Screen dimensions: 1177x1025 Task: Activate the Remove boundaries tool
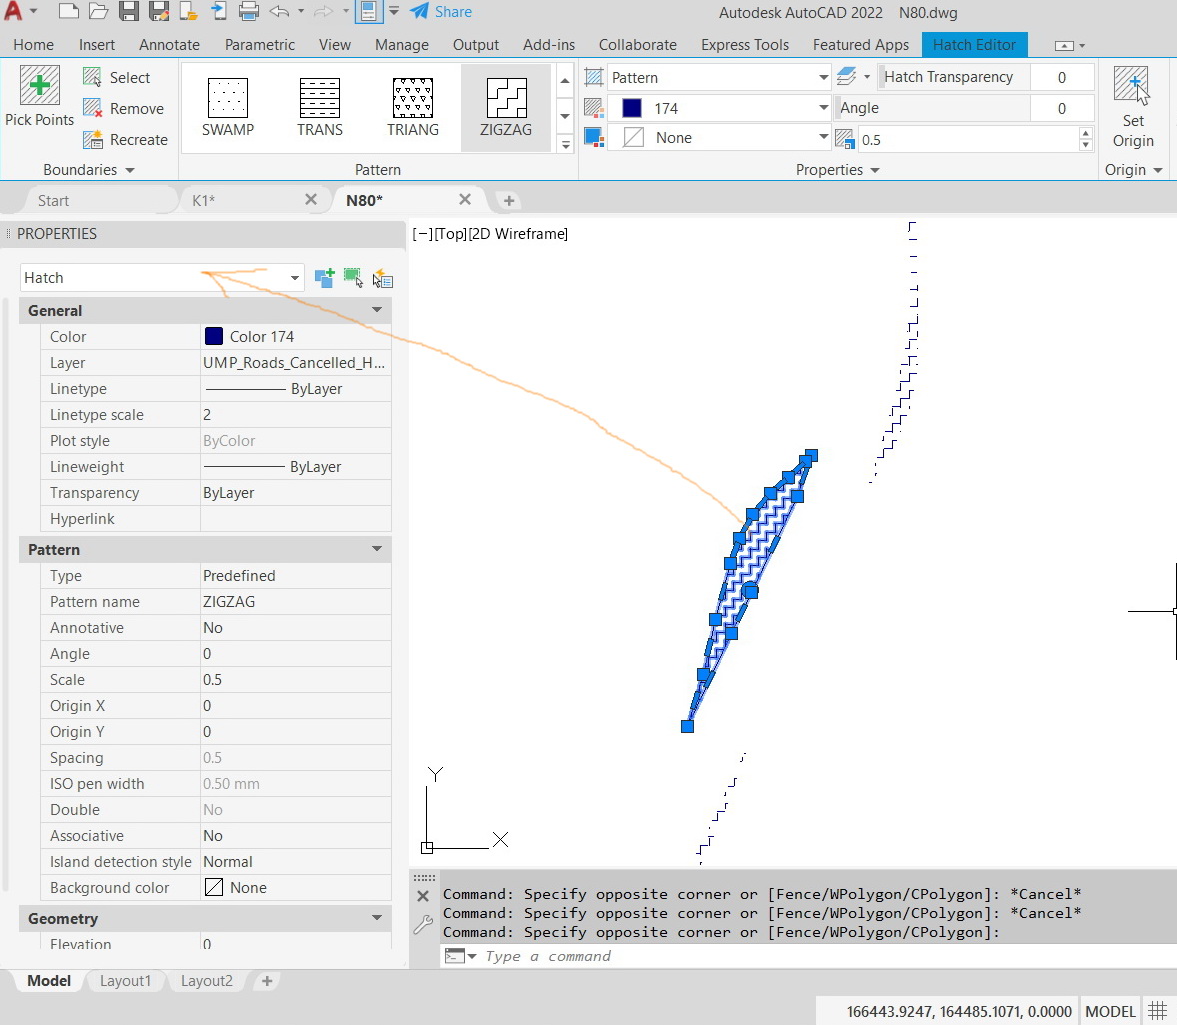tap(125, 108)
